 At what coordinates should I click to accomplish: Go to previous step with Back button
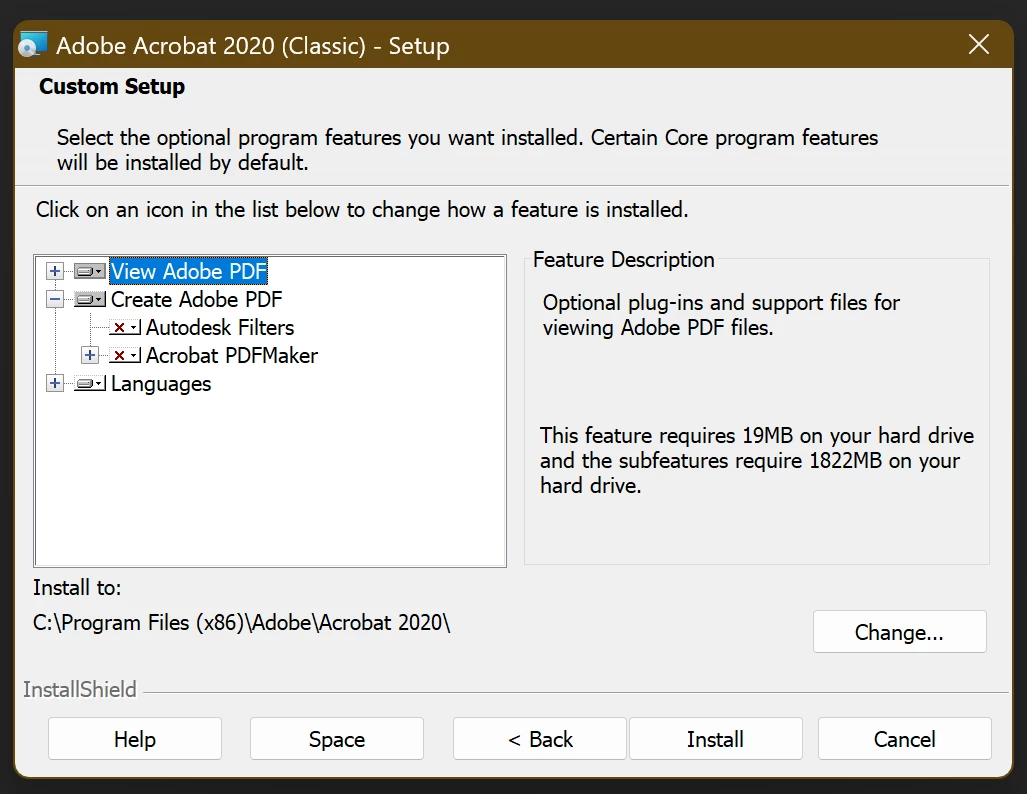[540, 739]
